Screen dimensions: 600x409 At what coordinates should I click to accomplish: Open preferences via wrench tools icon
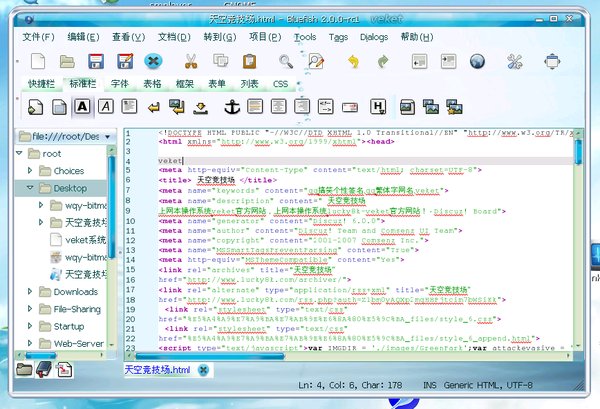point(515,62)
